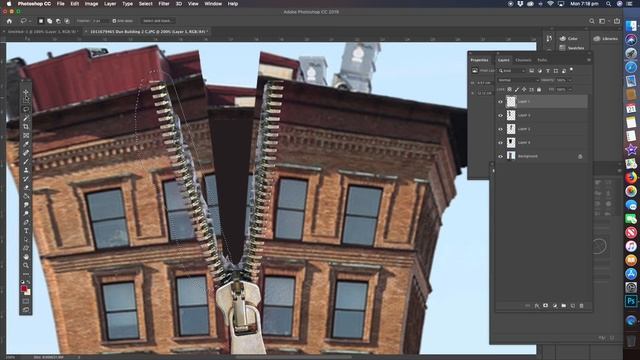Select the Rectangular Marquee tool

[26, 101]
